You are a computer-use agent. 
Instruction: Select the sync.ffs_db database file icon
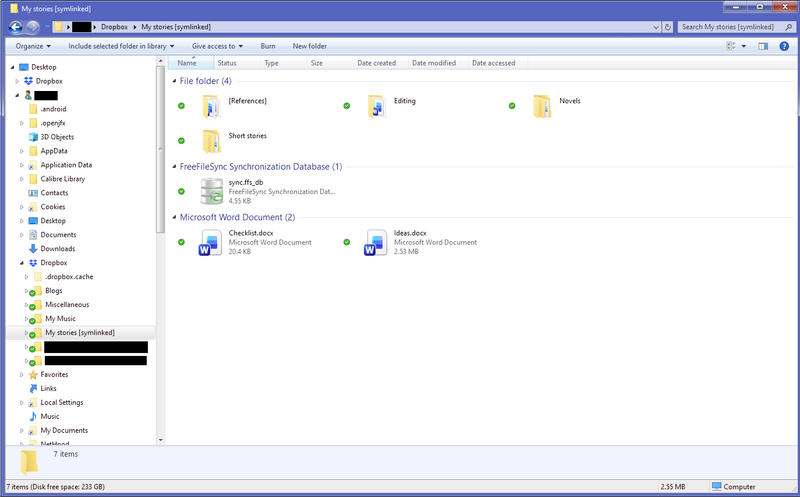[x=211, y=191]
